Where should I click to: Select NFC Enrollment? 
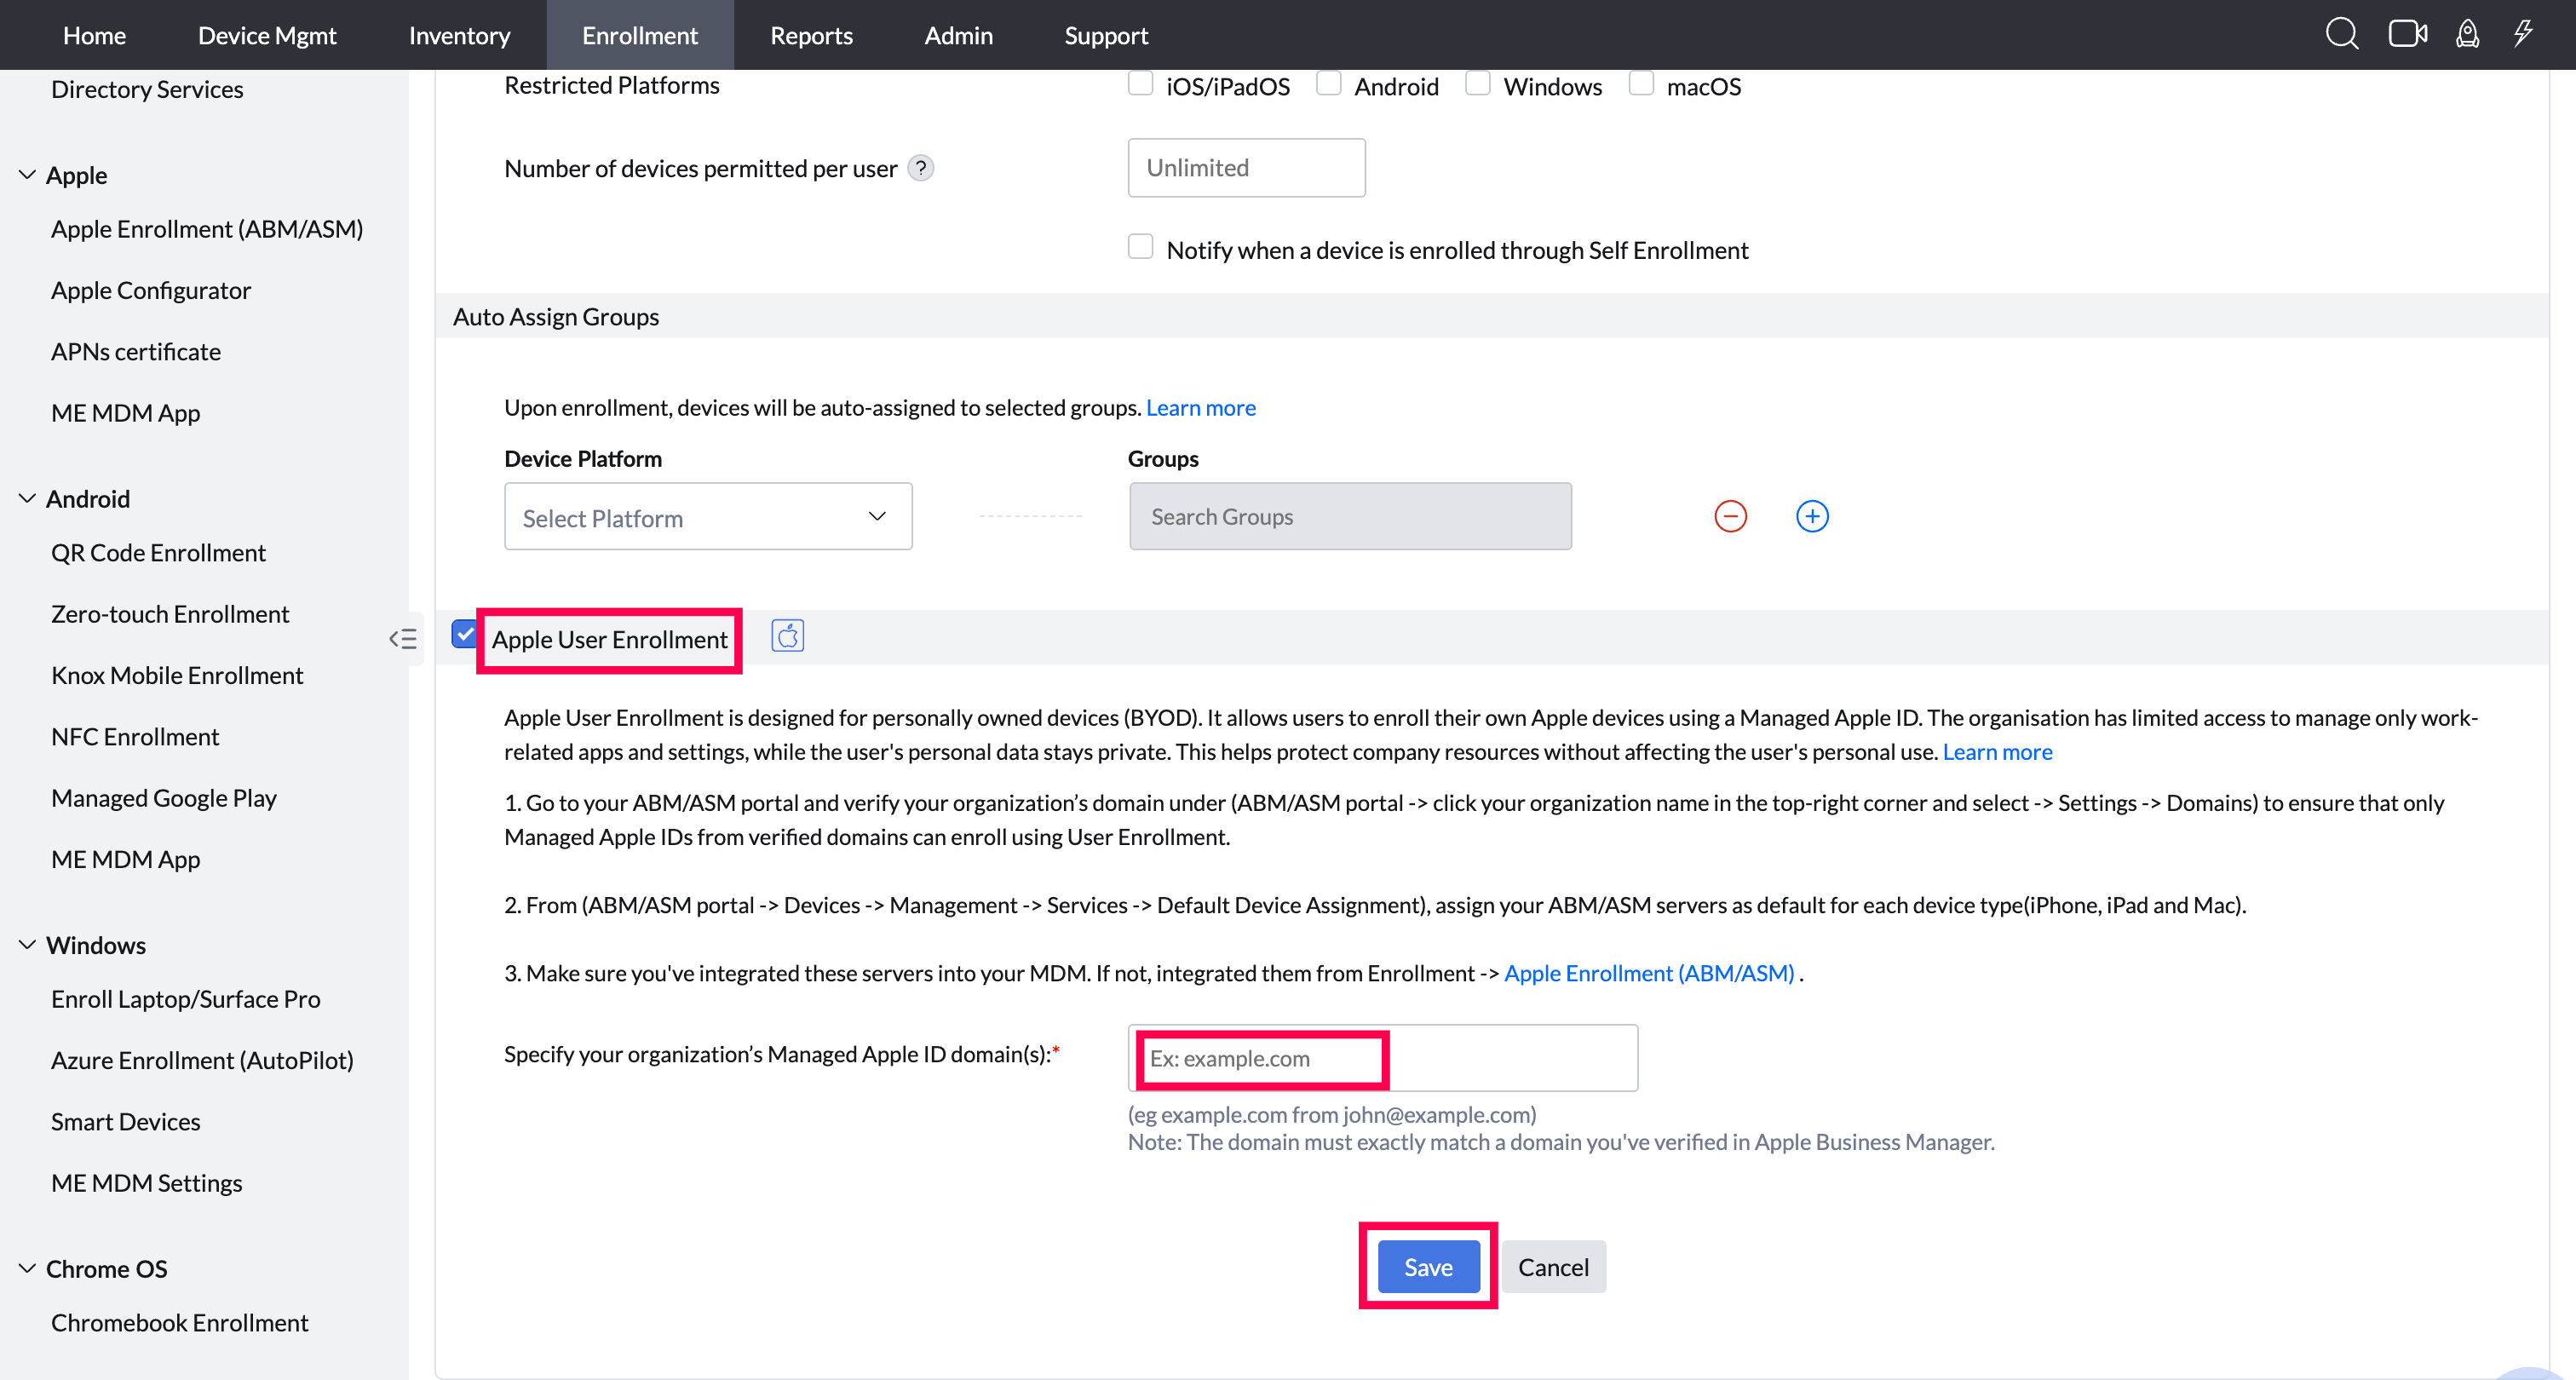point(135,737)
